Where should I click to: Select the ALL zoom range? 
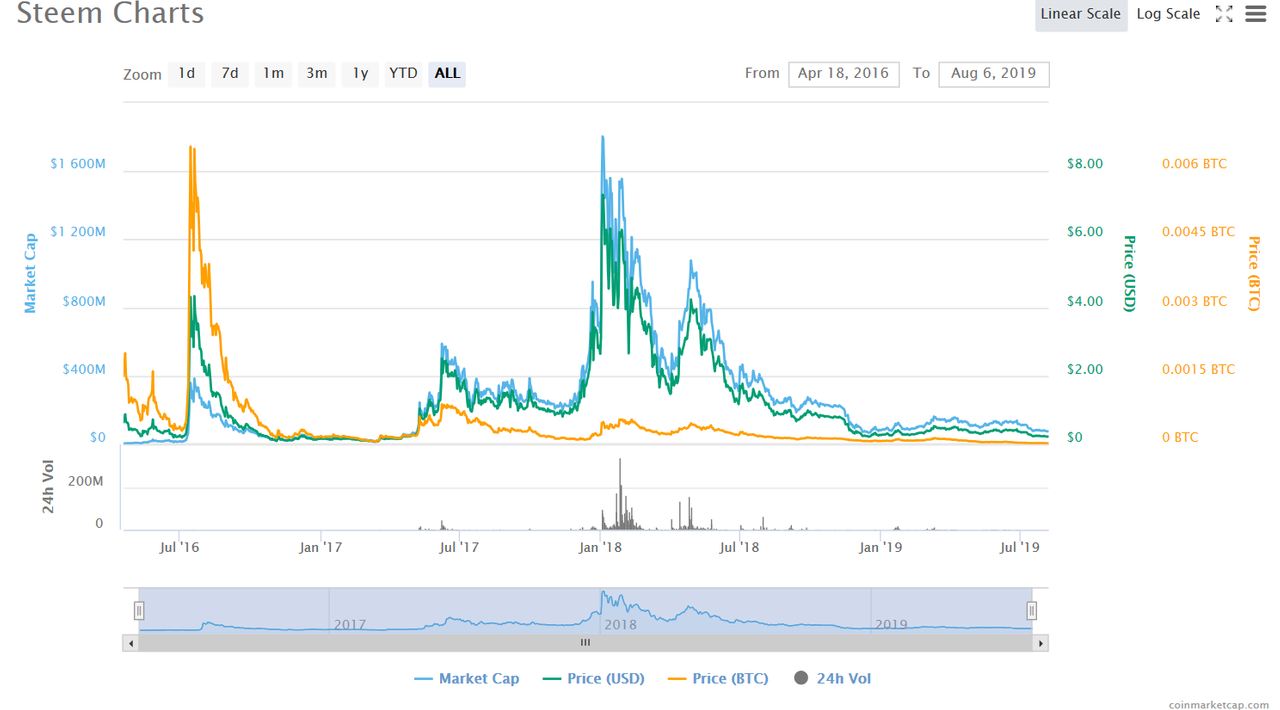click(447, 73)
